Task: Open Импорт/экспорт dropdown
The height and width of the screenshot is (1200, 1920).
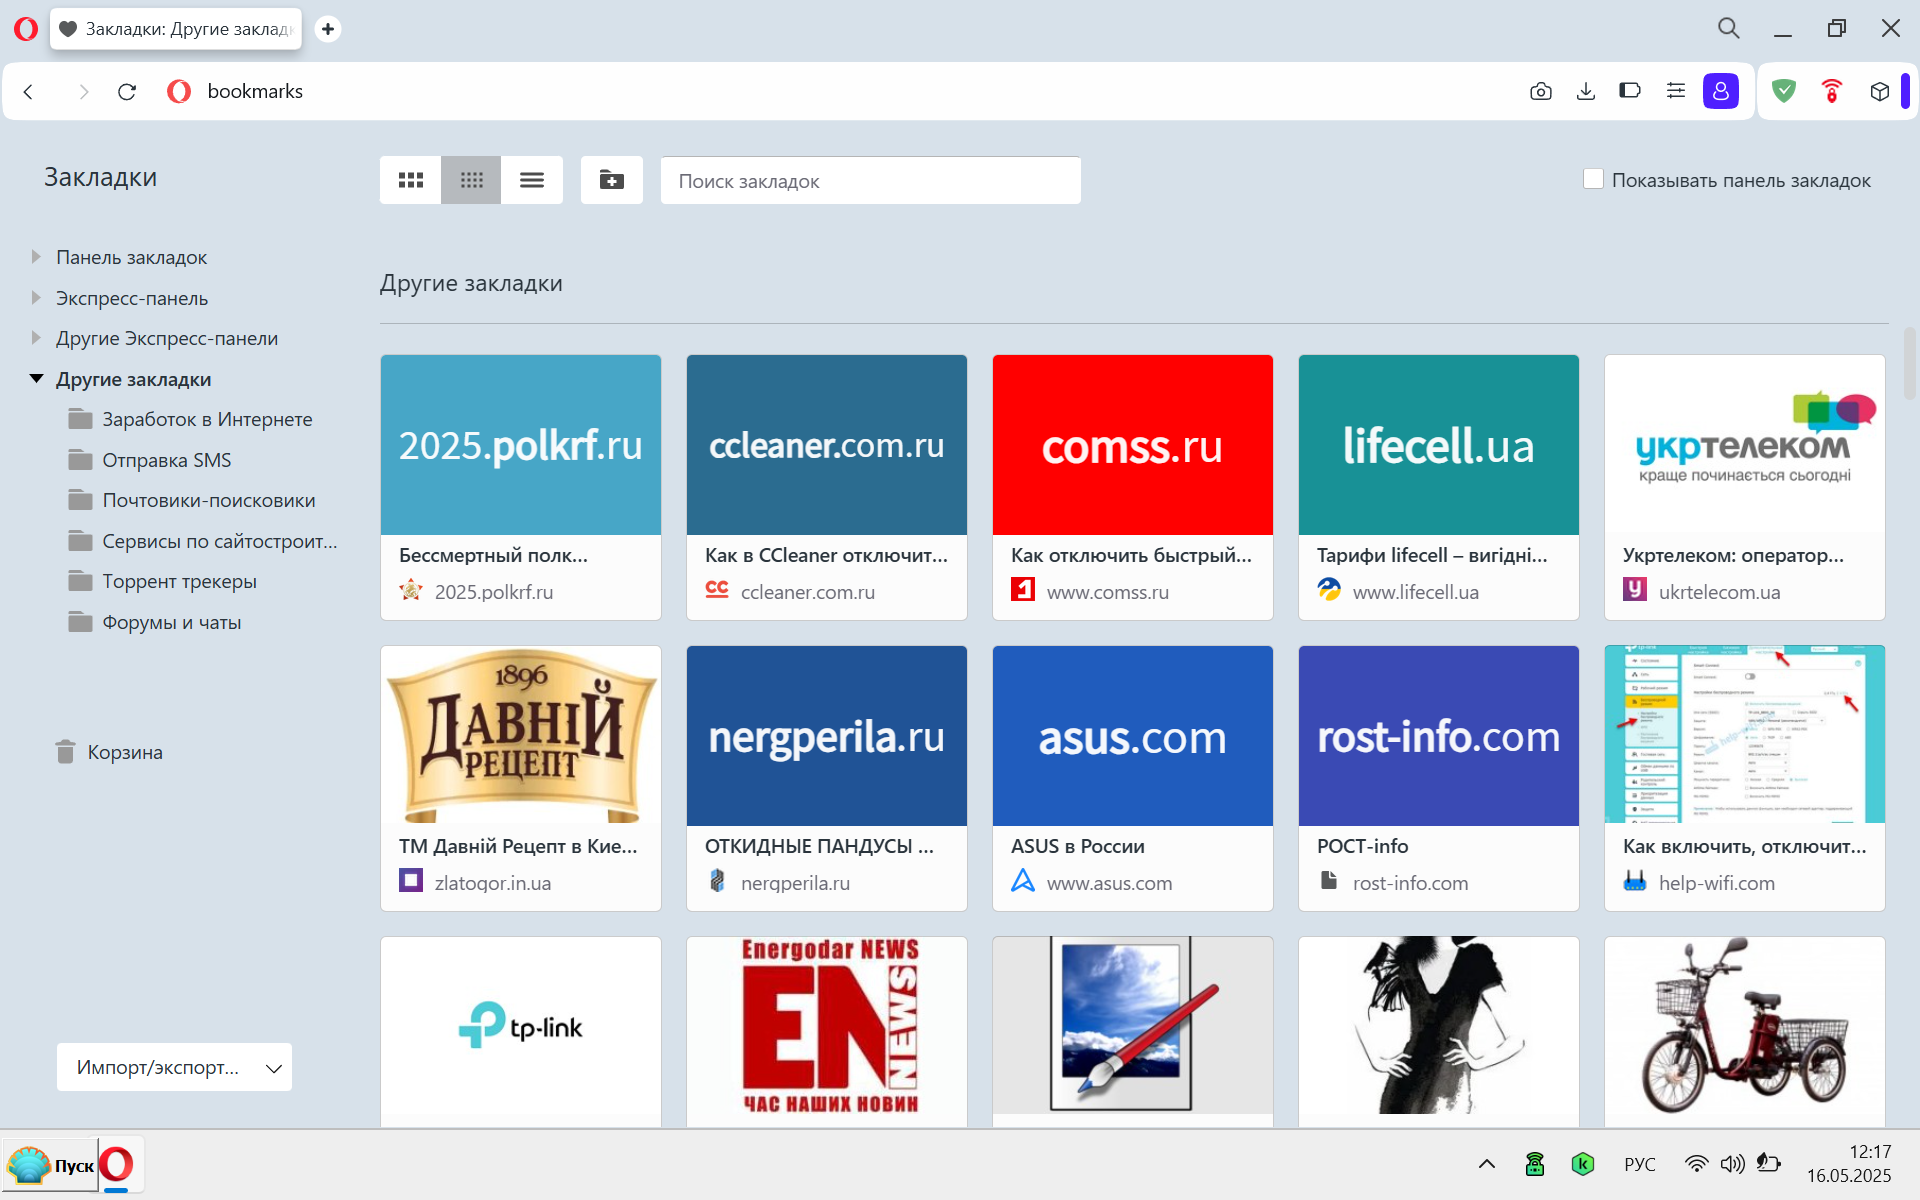Action: (x=174, y=1067)
